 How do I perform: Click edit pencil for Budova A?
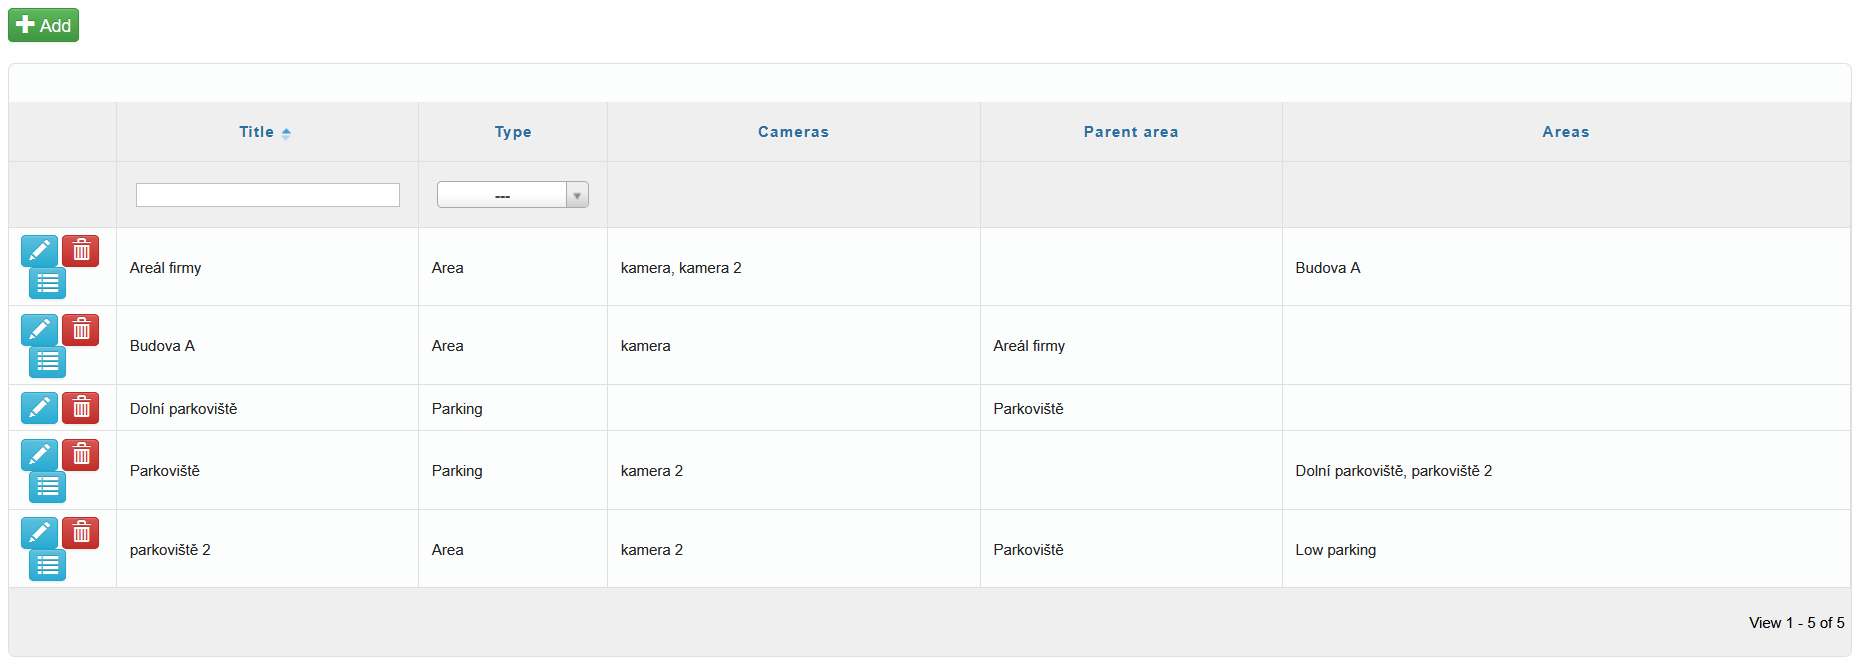[39, 329]
